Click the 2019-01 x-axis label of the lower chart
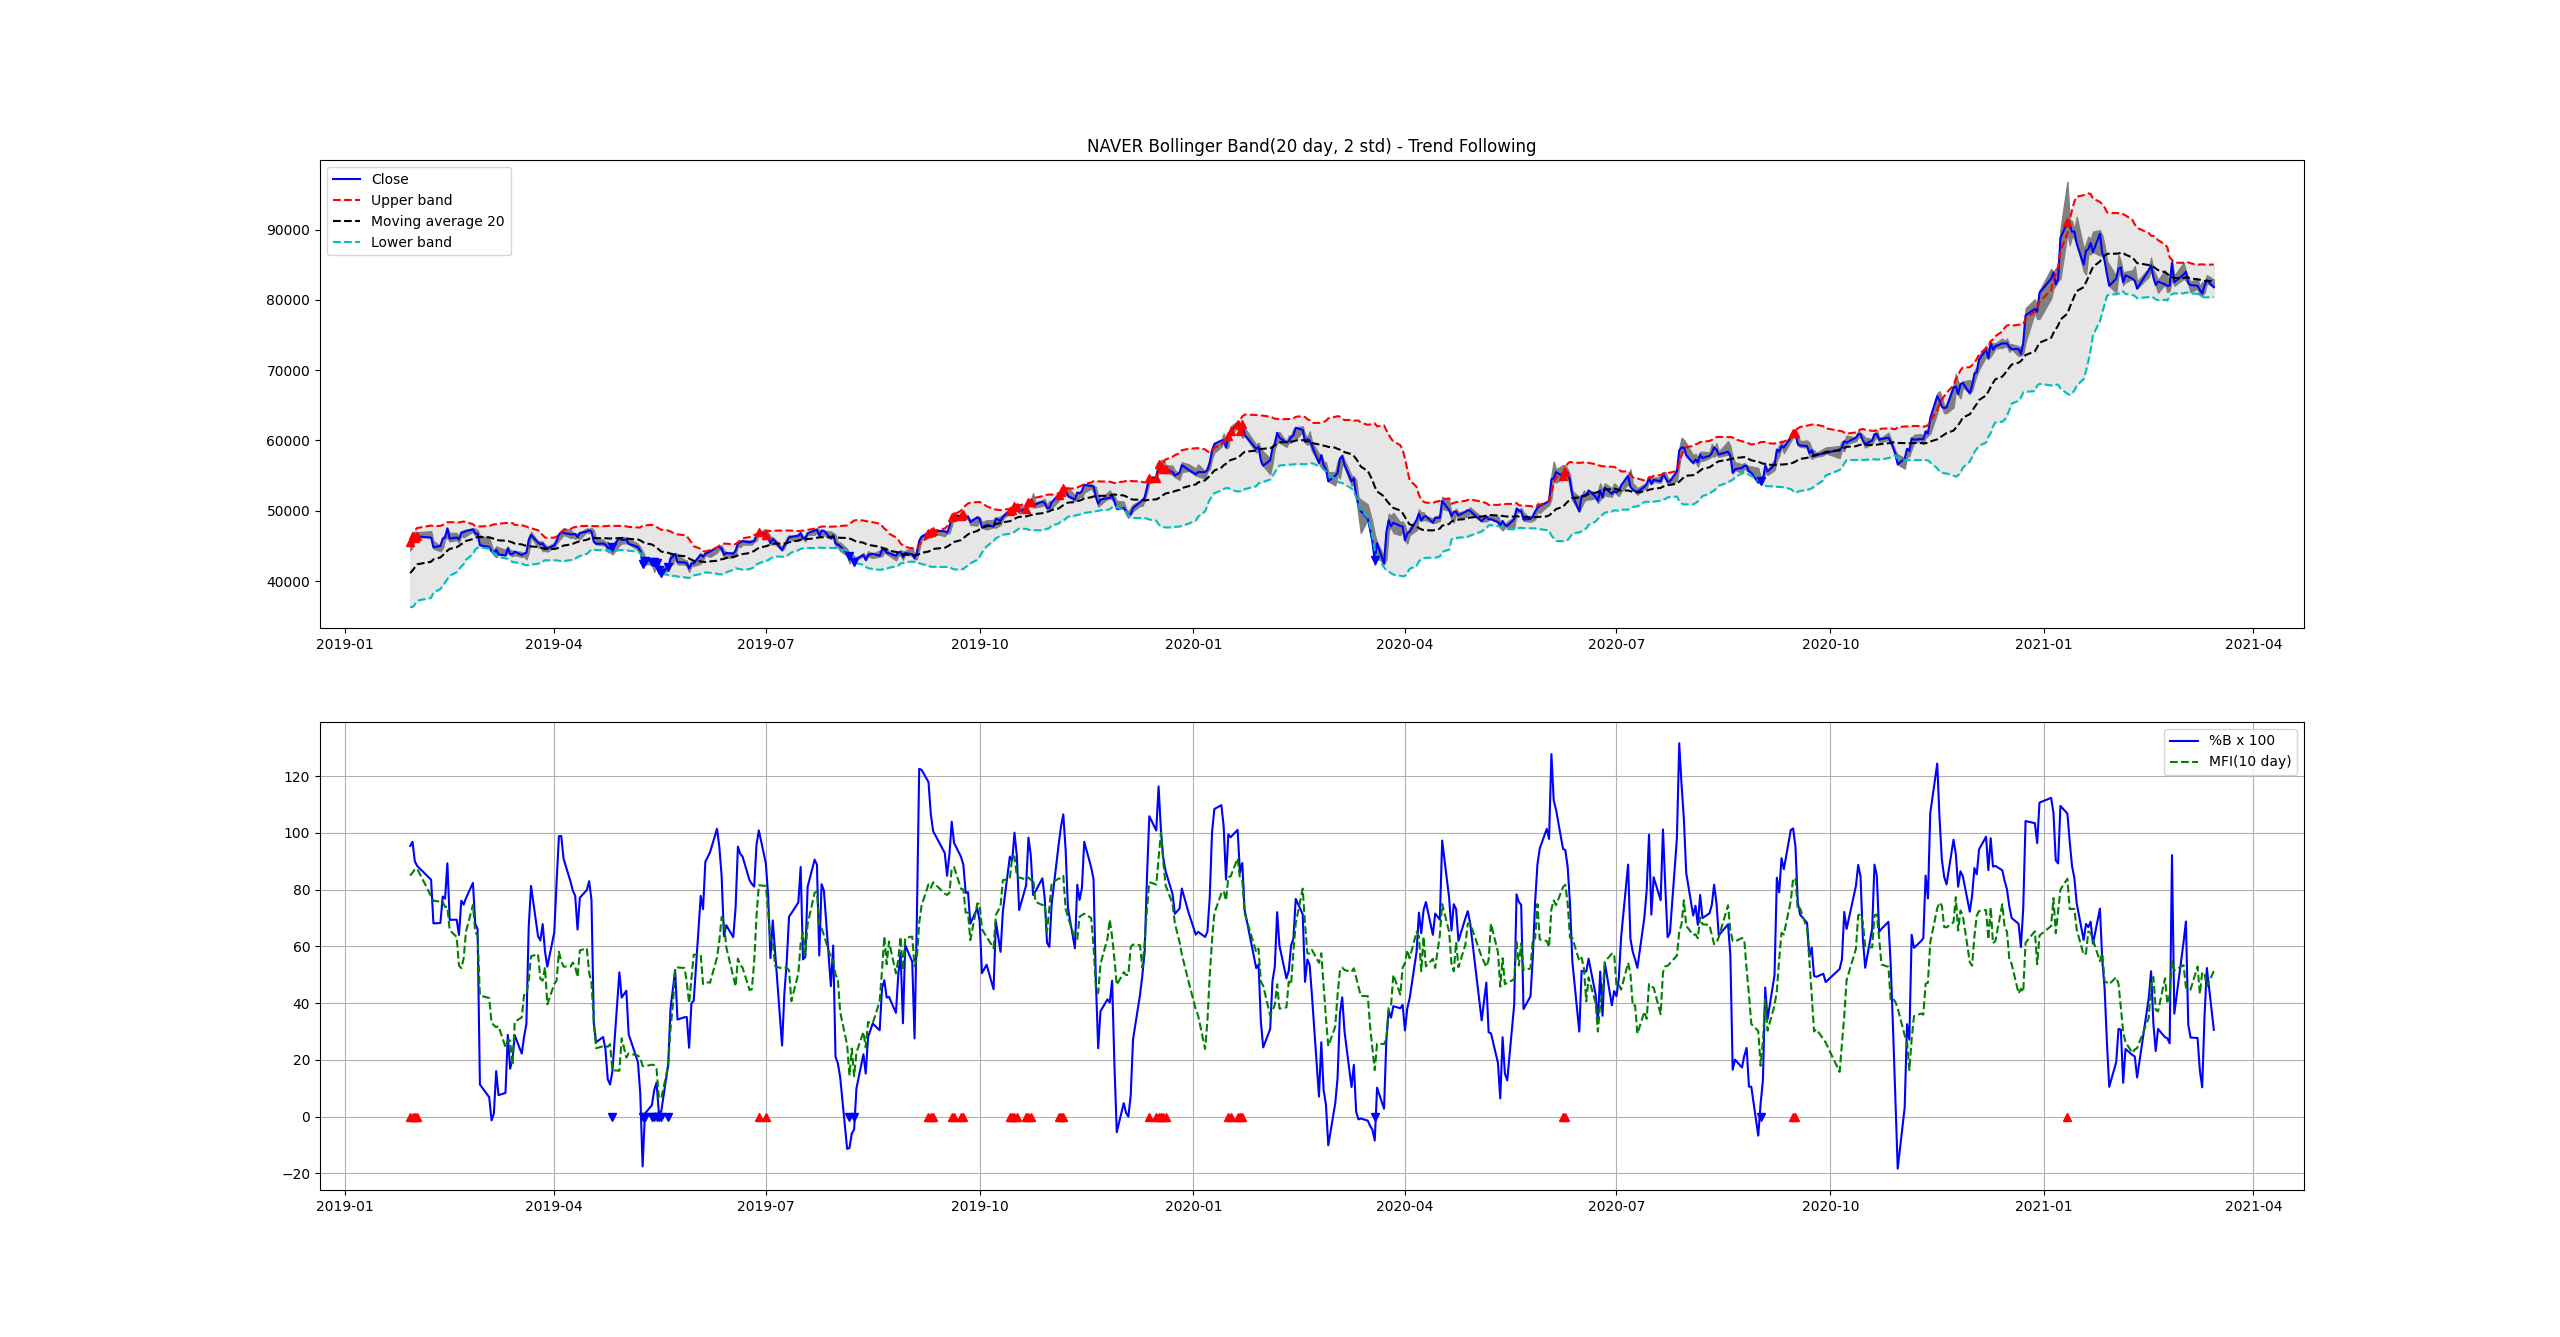Viewport: 2560px width, 1337px height. point(344,1206)
